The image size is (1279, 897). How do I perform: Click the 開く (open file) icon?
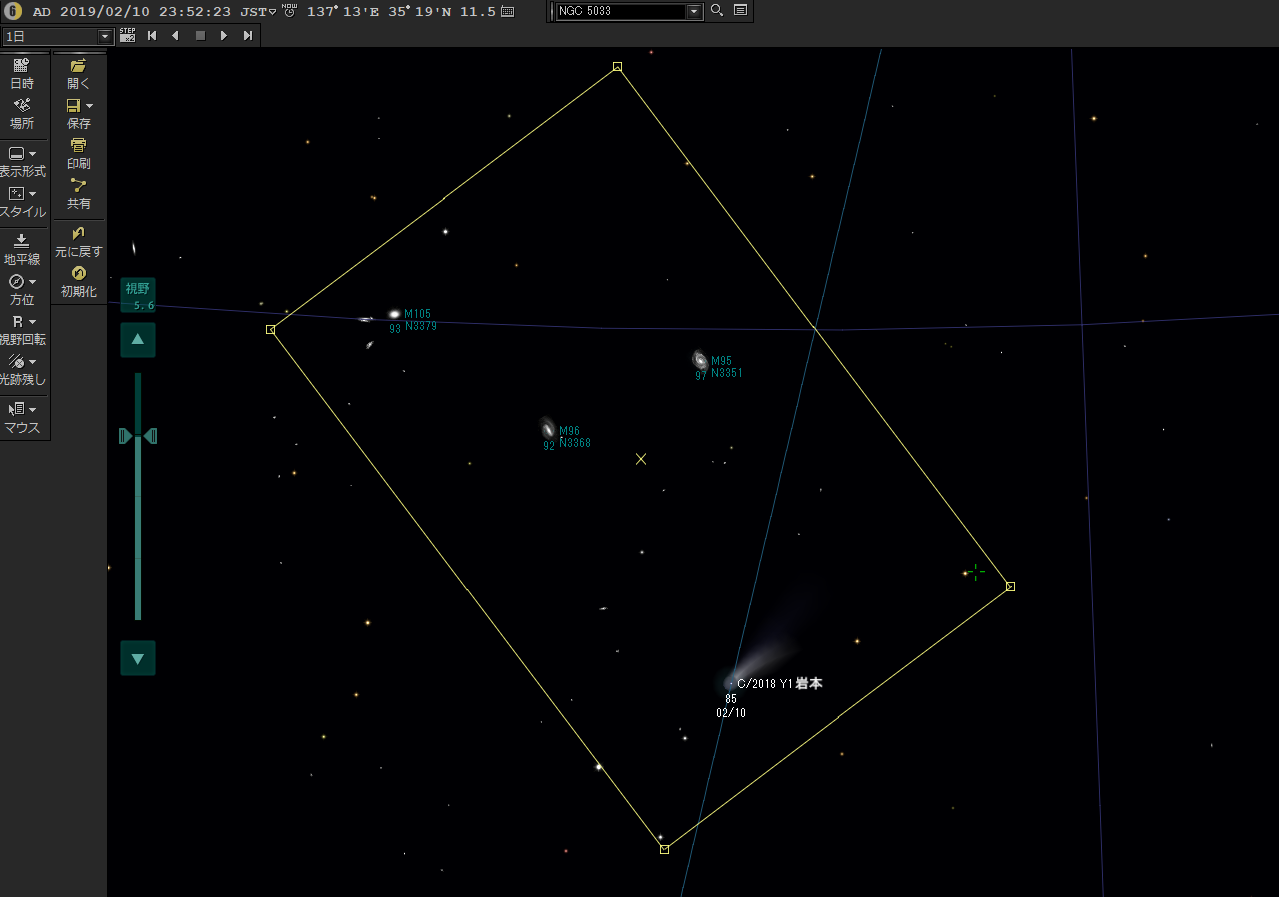[x=78, y=65]
